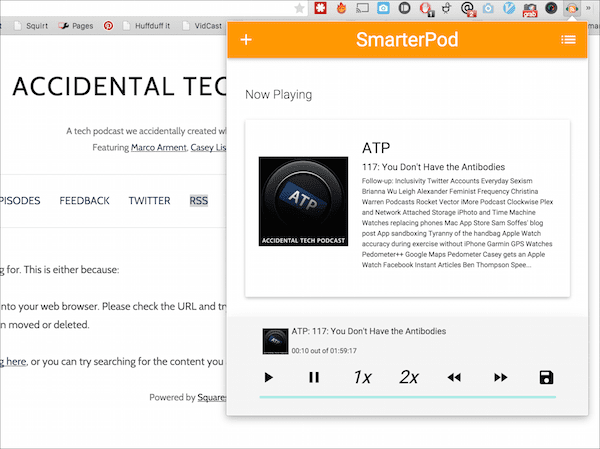Open the Pages bookmark
Viewport: 600px width, 449px height.
[x=76, y=26]
